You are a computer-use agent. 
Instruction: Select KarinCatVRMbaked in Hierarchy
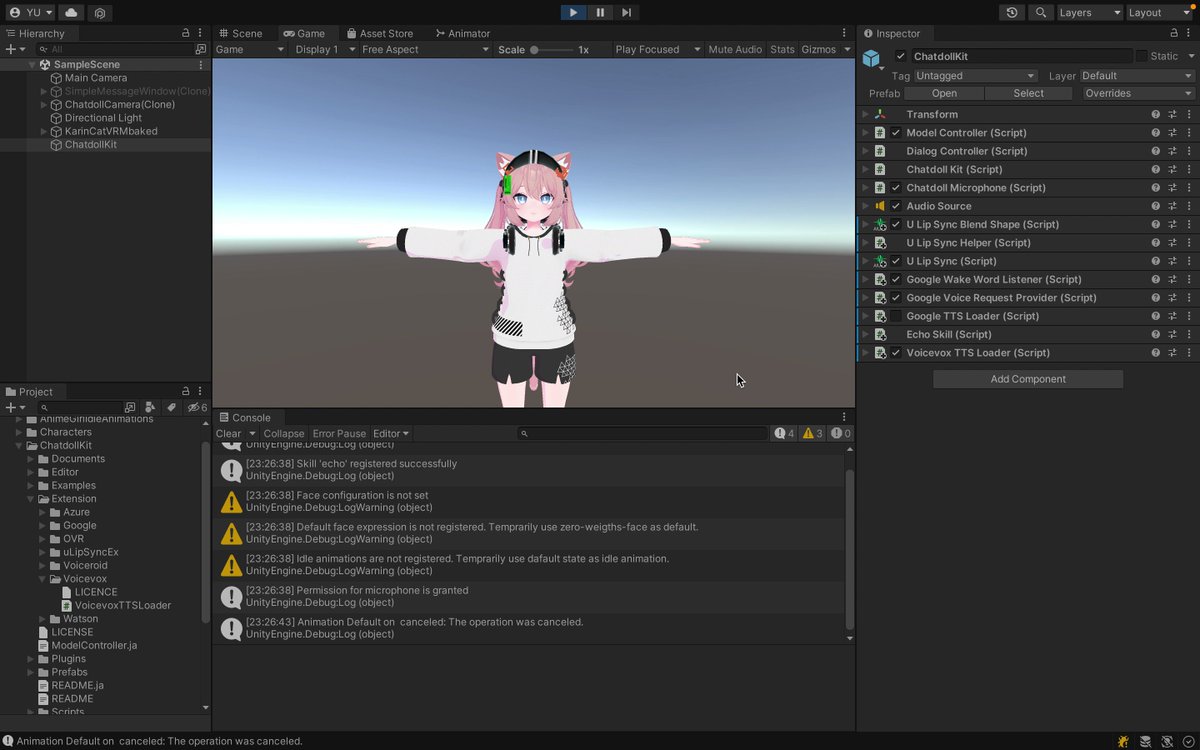pyautogui.click(x=111, y=131)
